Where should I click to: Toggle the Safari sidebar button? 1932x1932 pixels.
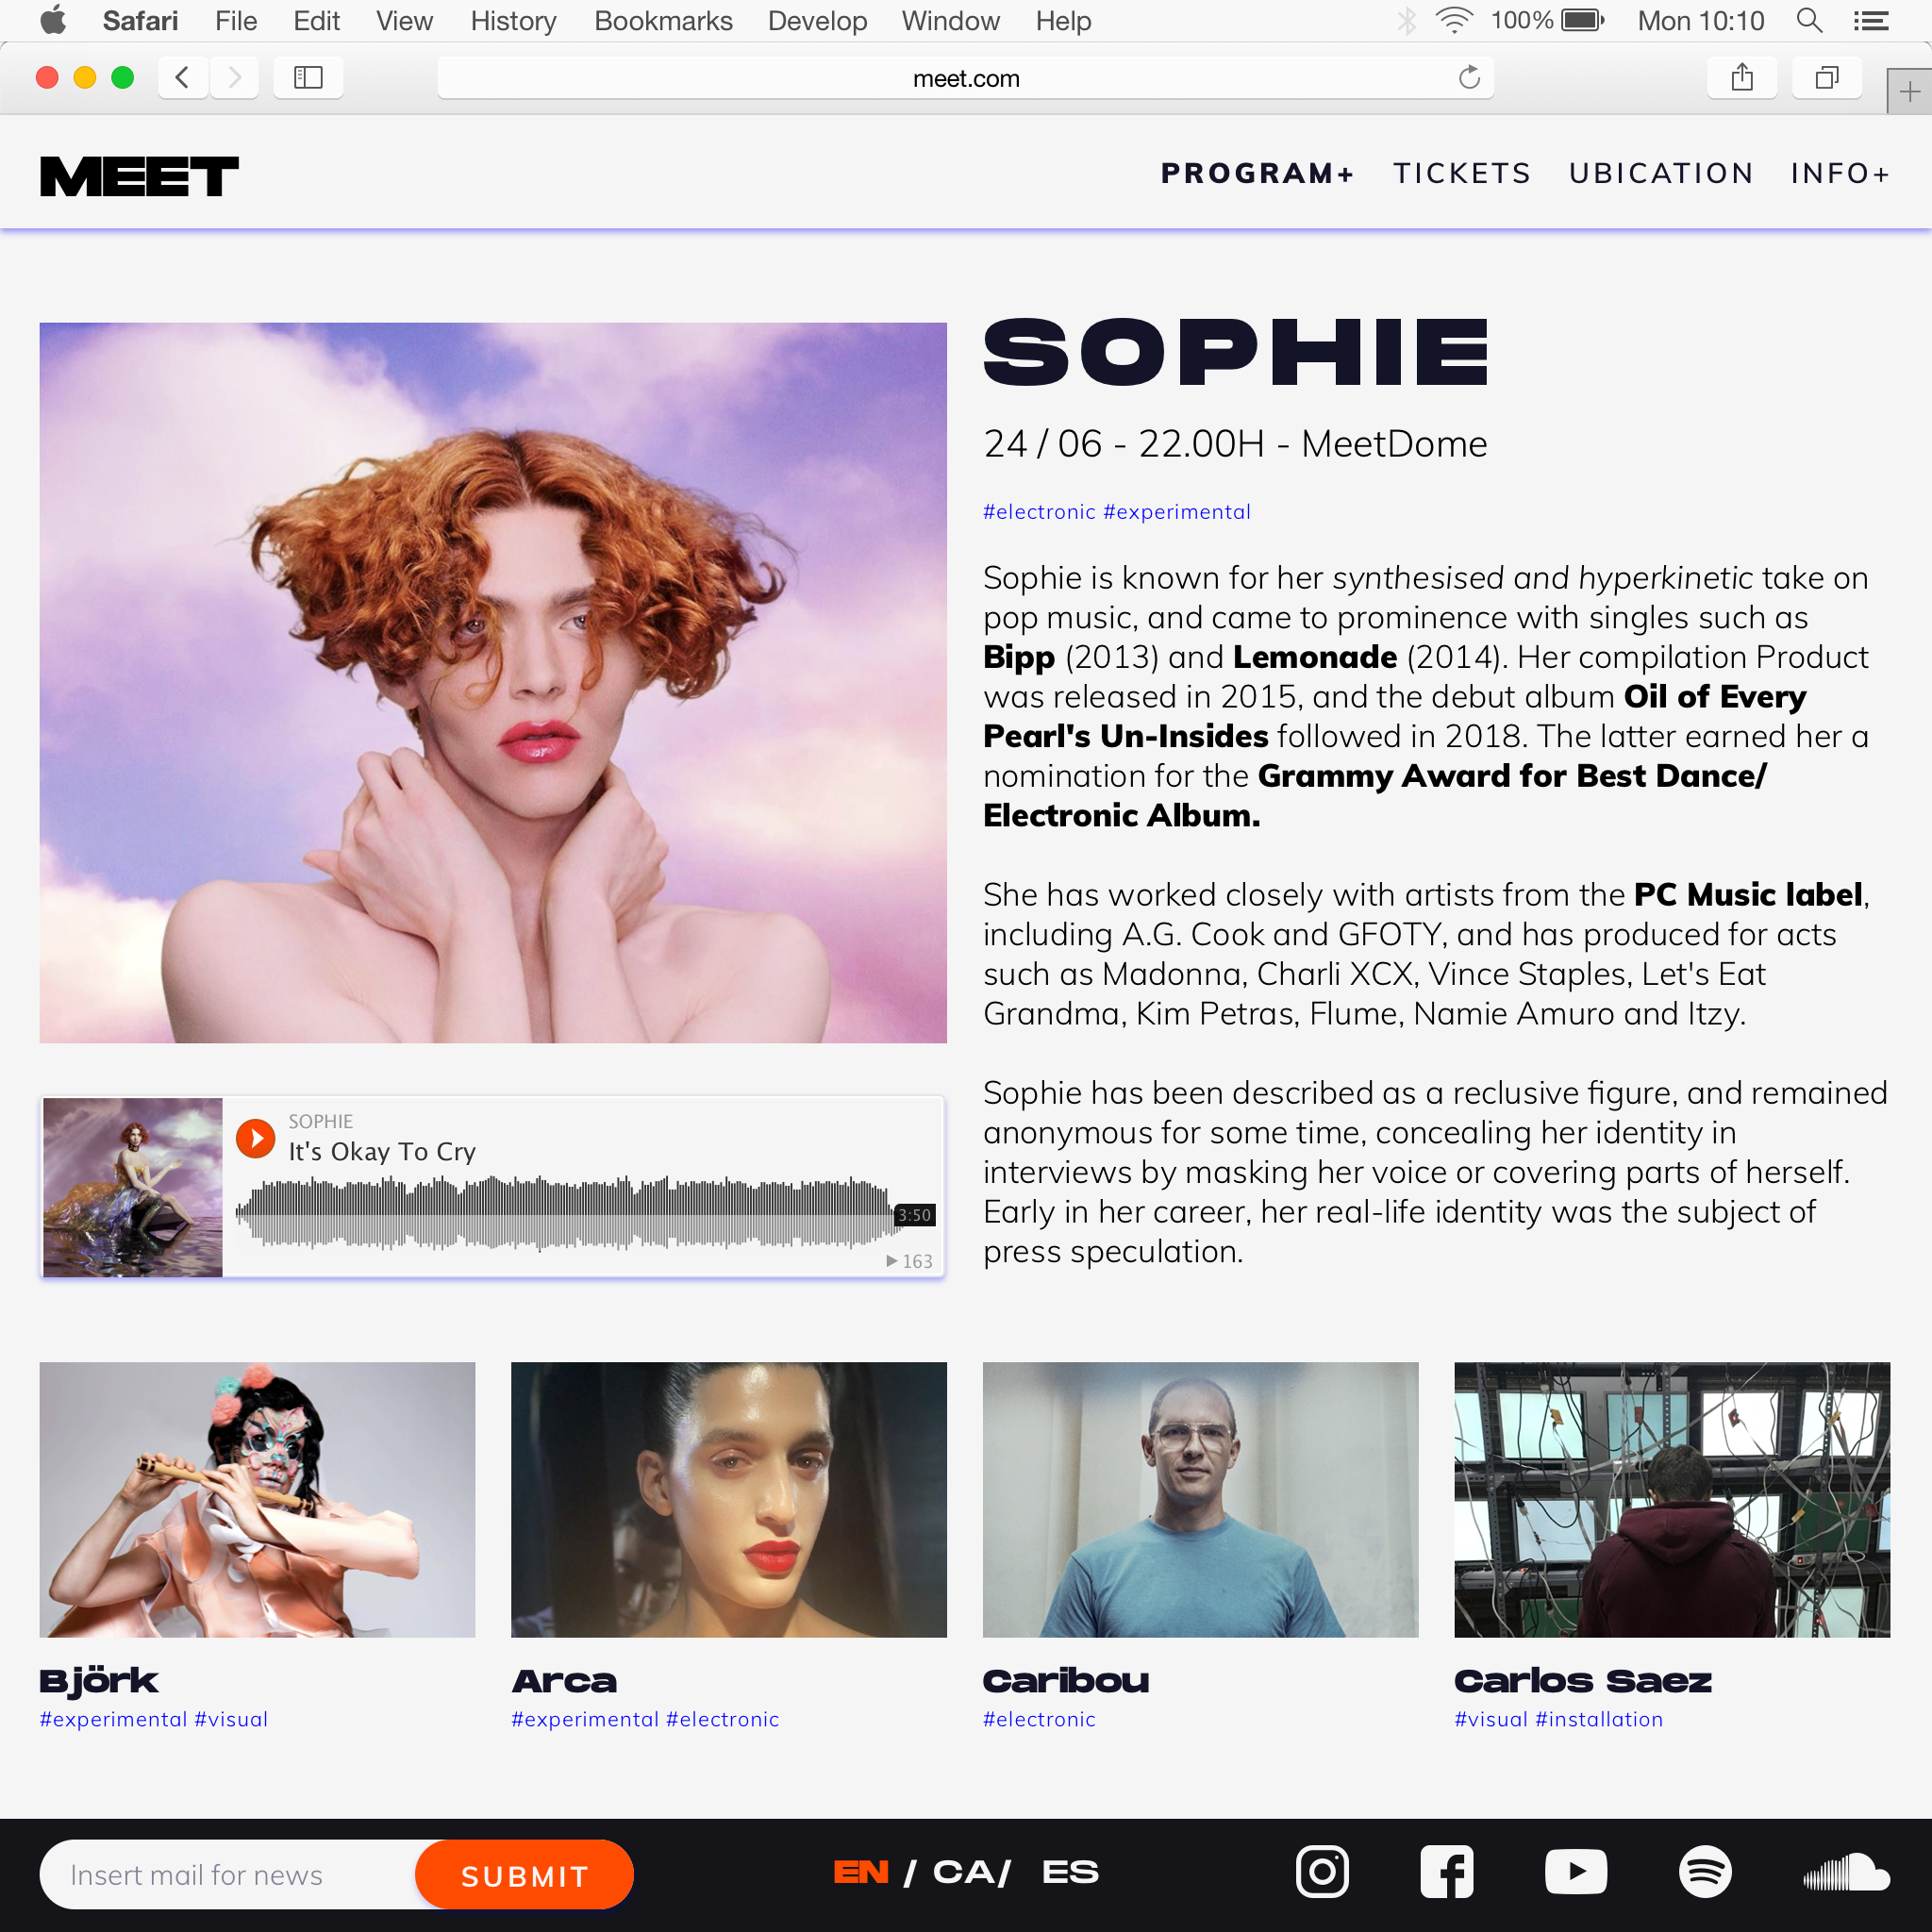click(308, 77)
